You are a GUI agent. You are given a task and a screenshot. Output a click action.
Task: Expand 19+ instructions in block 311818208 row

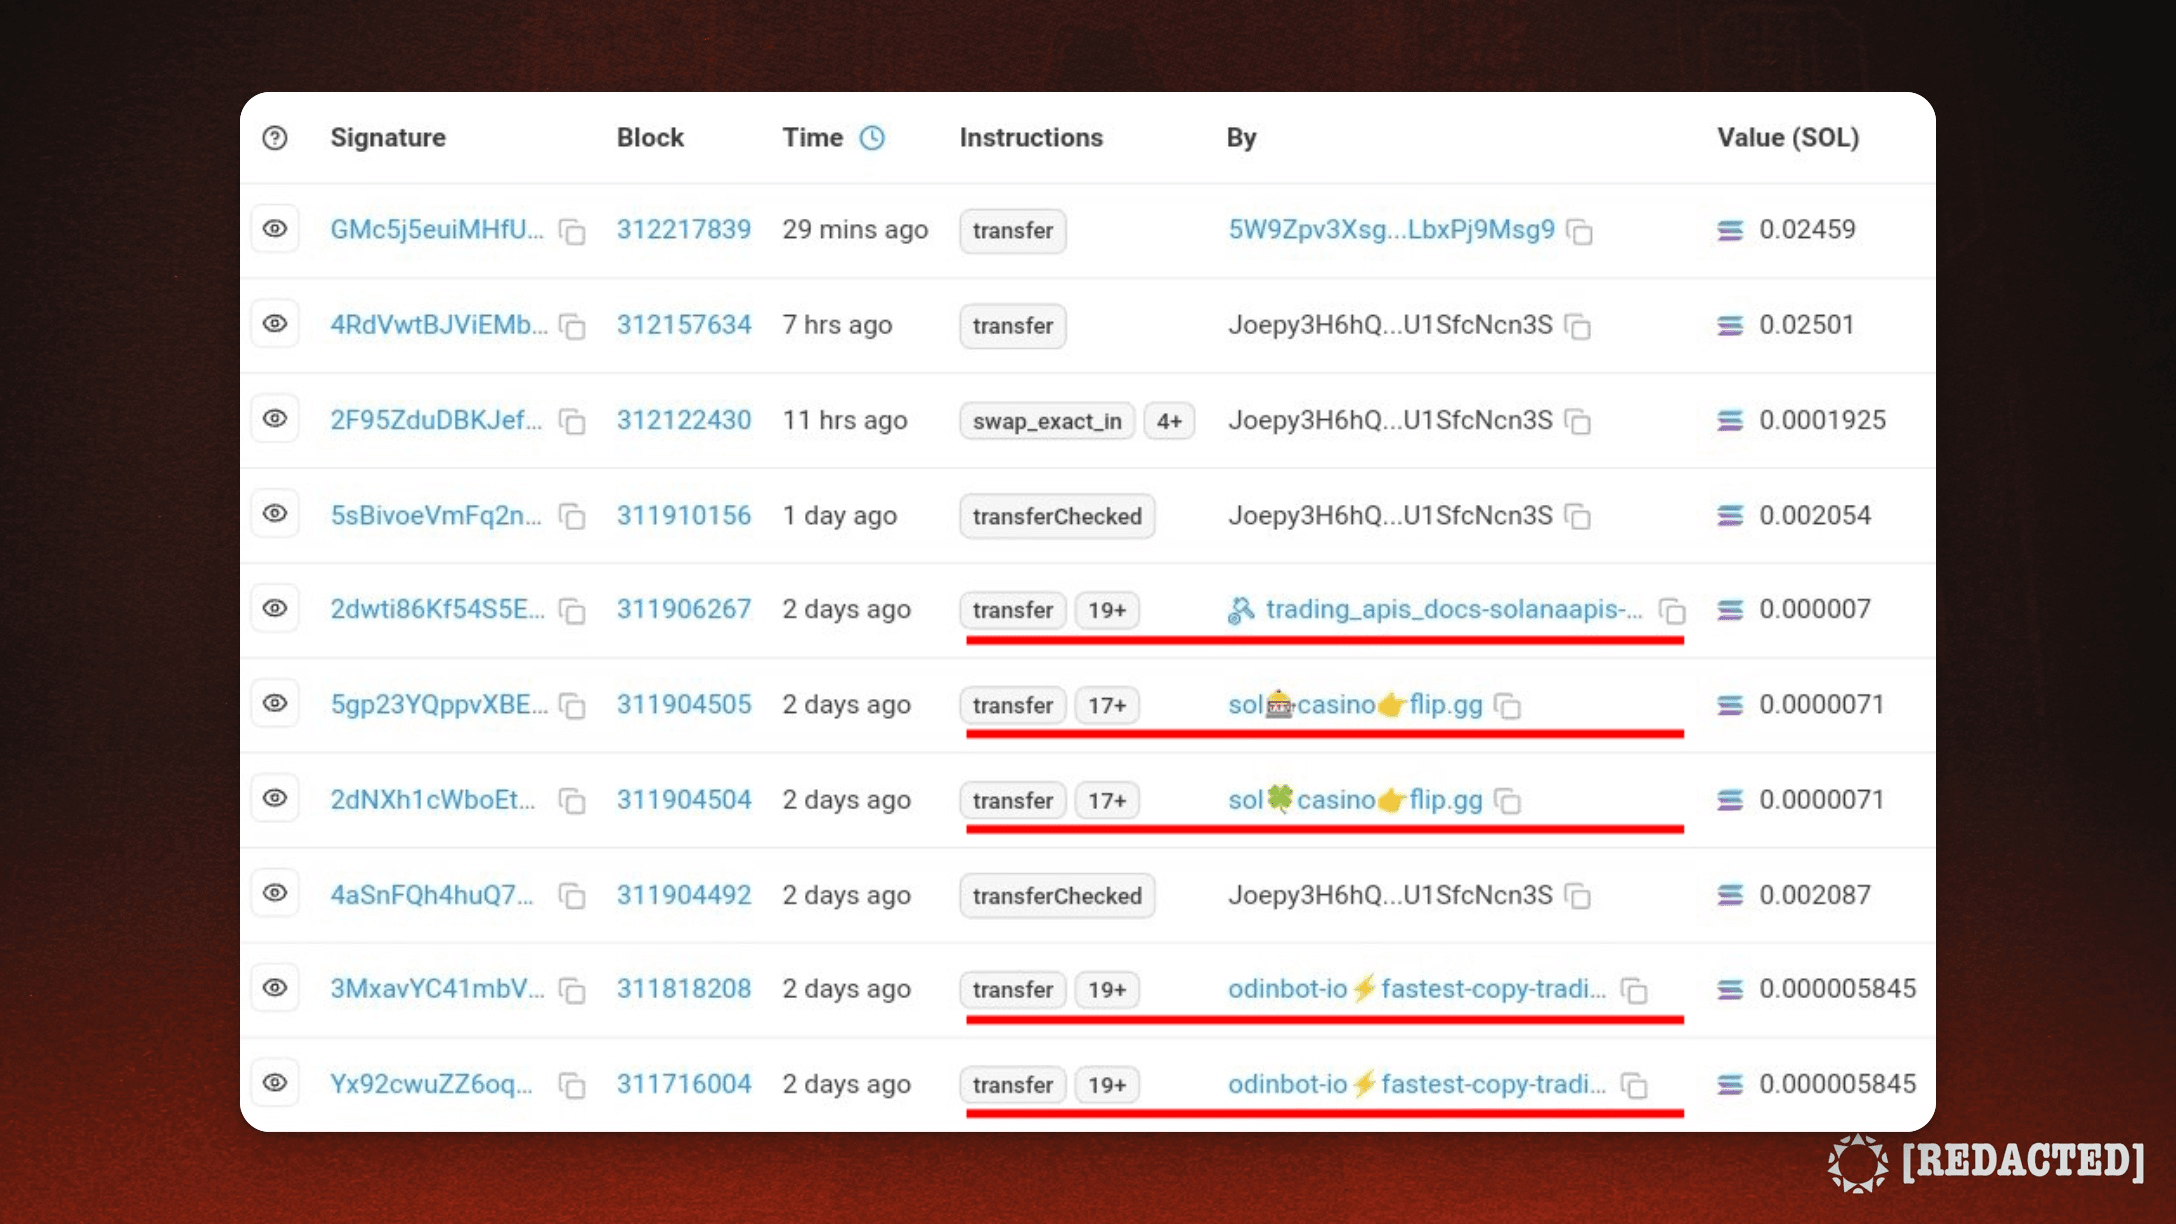pyautogui.click(x=1107, y=990)
